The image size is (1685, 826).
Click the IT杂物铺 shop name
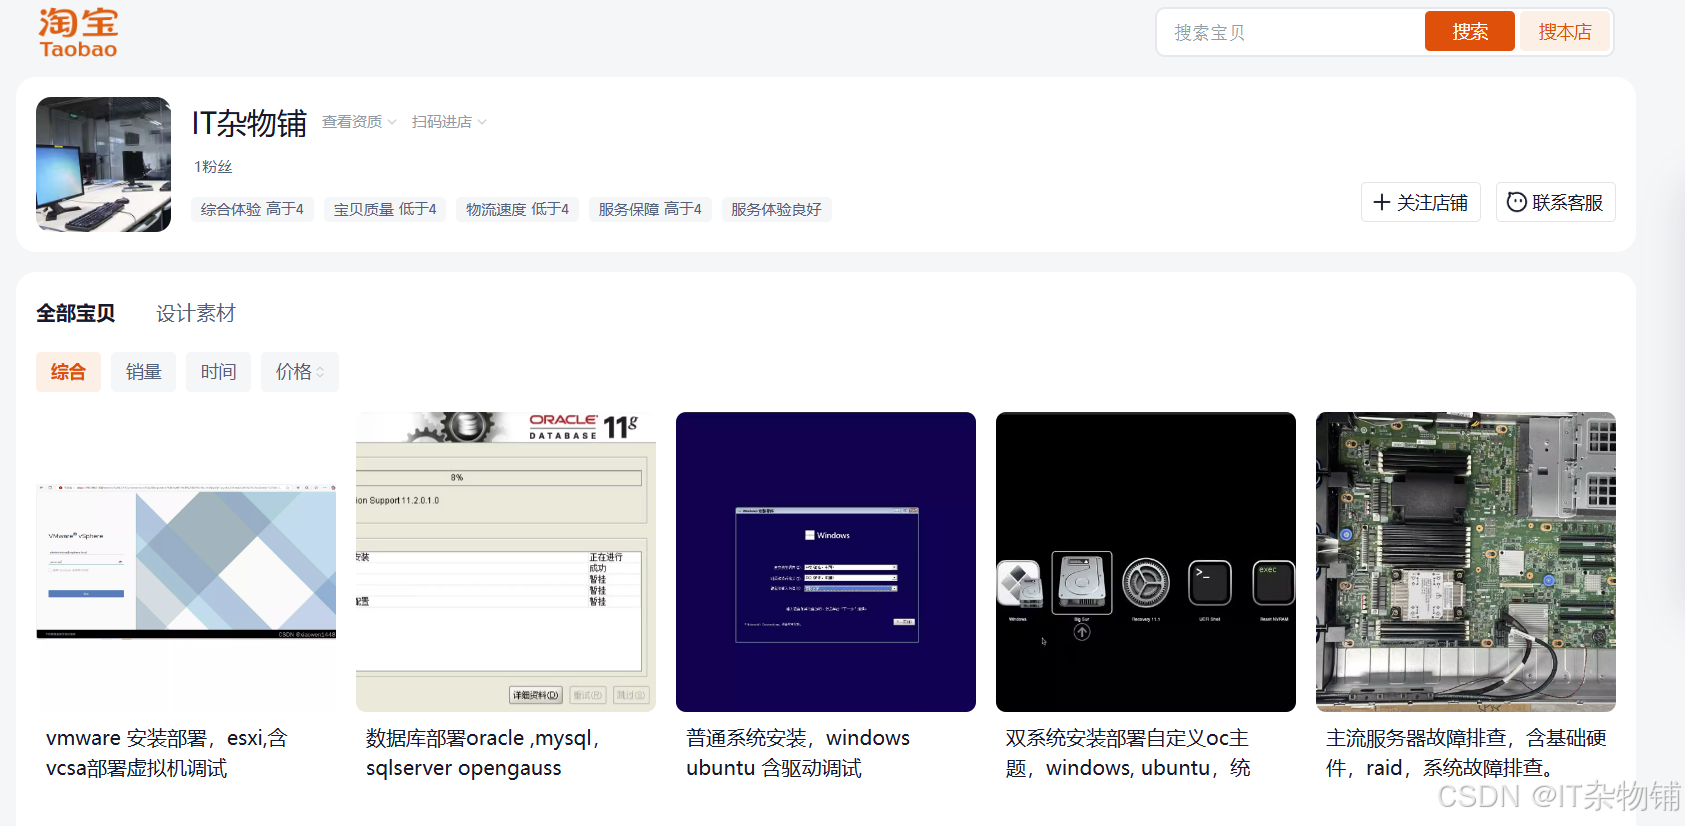249,123
